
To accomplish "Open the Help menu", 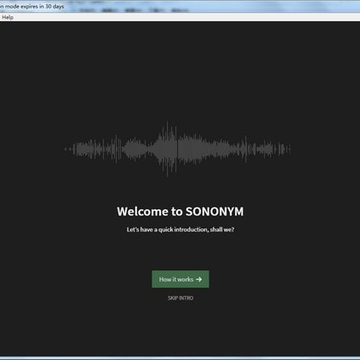I will [x=7, y=17].
